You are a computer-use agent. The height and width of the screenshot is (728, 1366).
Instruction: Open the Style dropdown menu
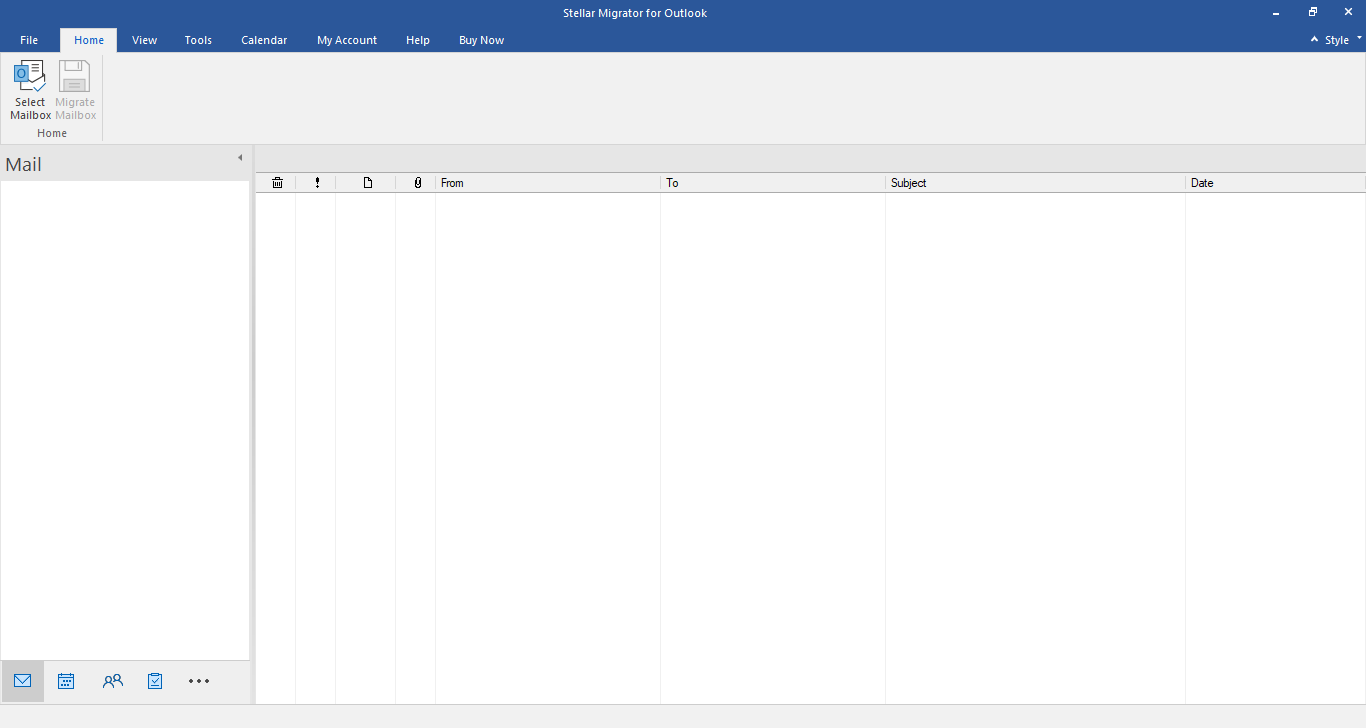tap(1342, 40)
